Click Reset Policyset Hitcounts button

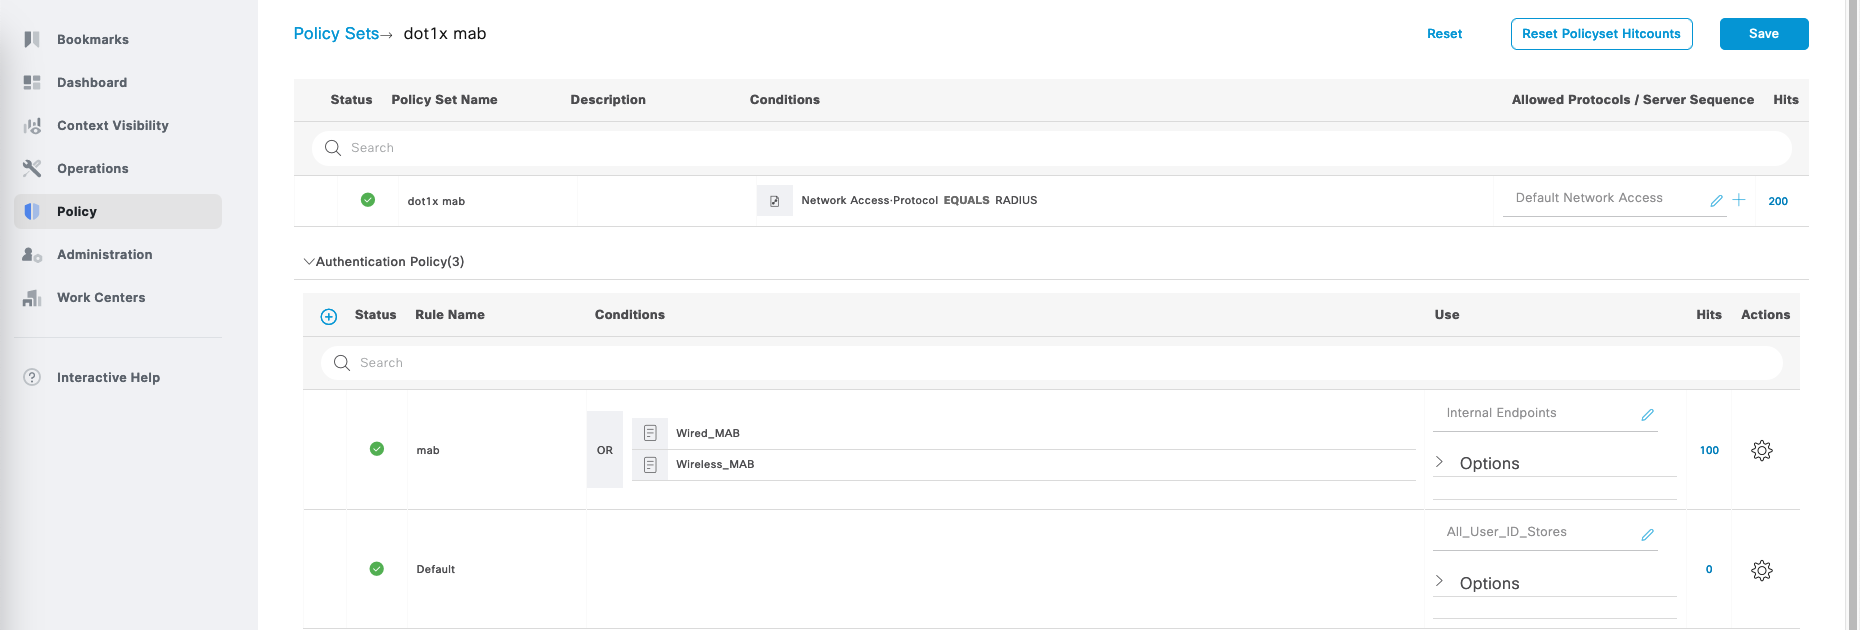point(1600,34)
